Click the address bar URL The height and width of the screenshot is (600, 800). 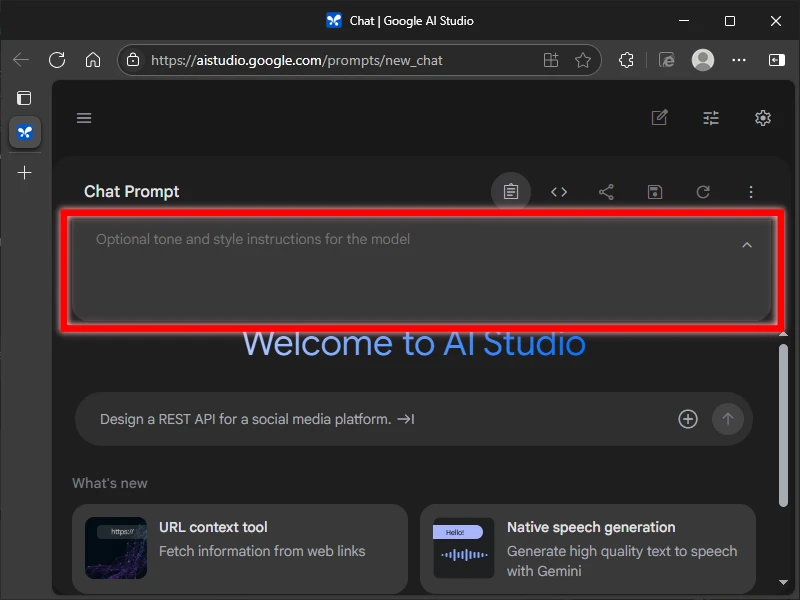(x=296, y=61)
